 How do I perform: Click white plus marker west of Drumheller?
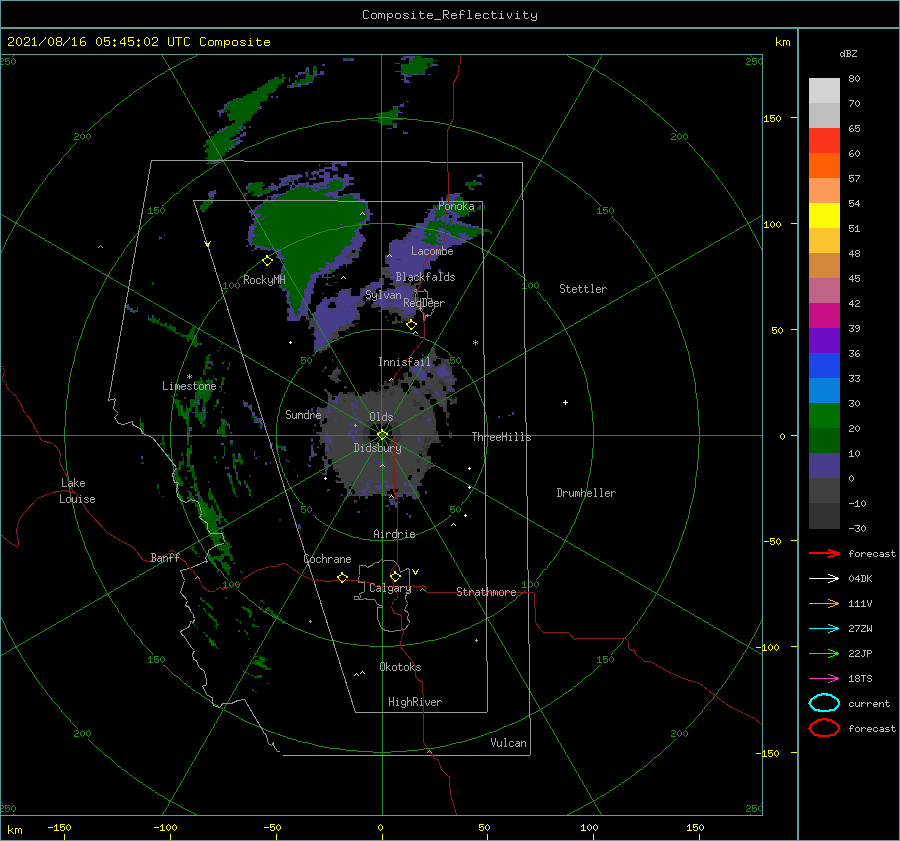coord(565,402)
